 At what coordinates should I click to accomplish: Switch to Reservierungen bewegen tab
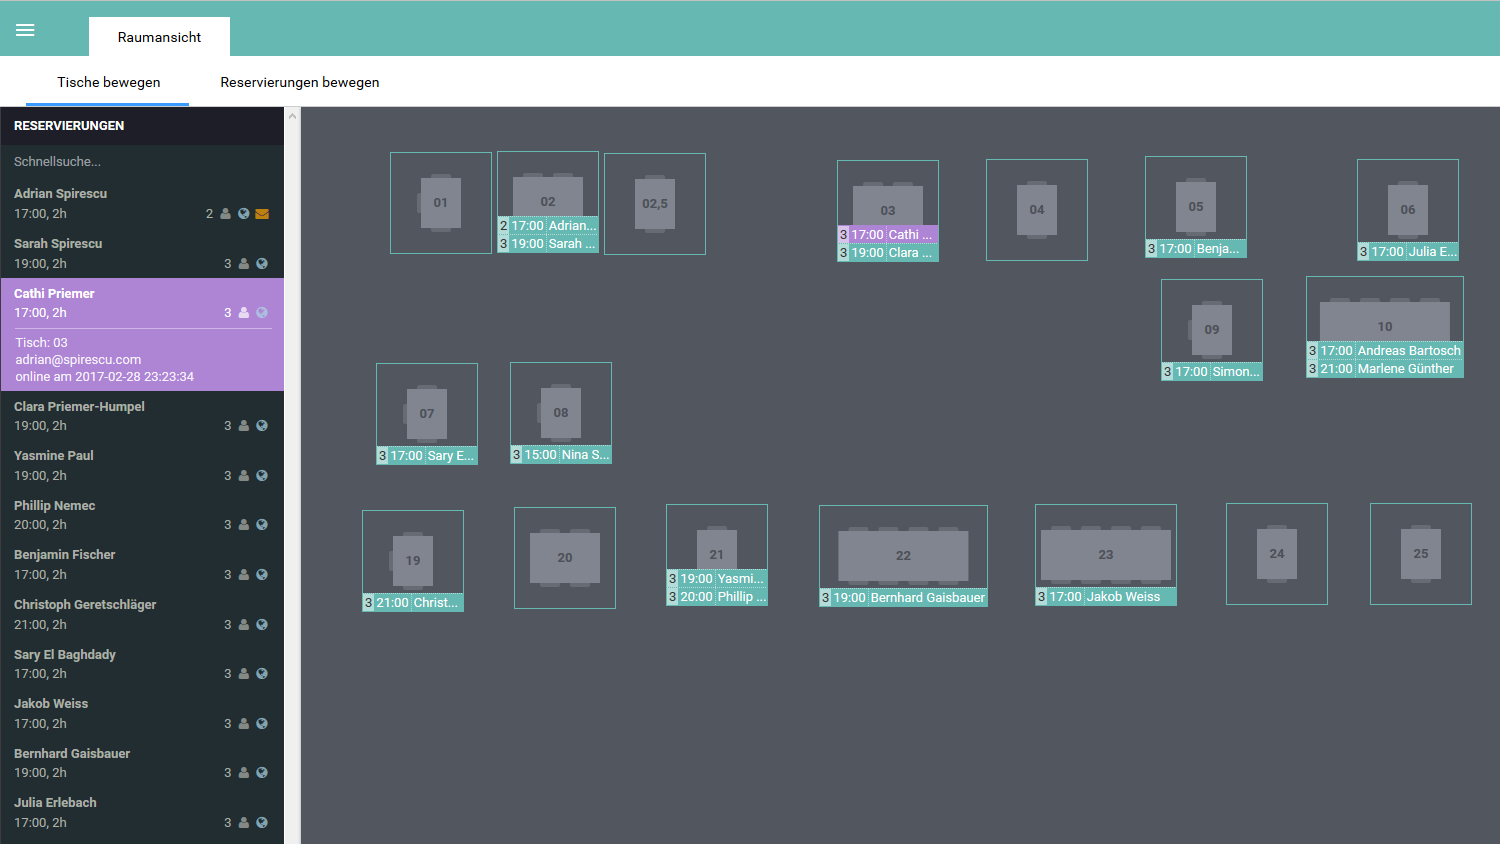click(x=300, y=82)
